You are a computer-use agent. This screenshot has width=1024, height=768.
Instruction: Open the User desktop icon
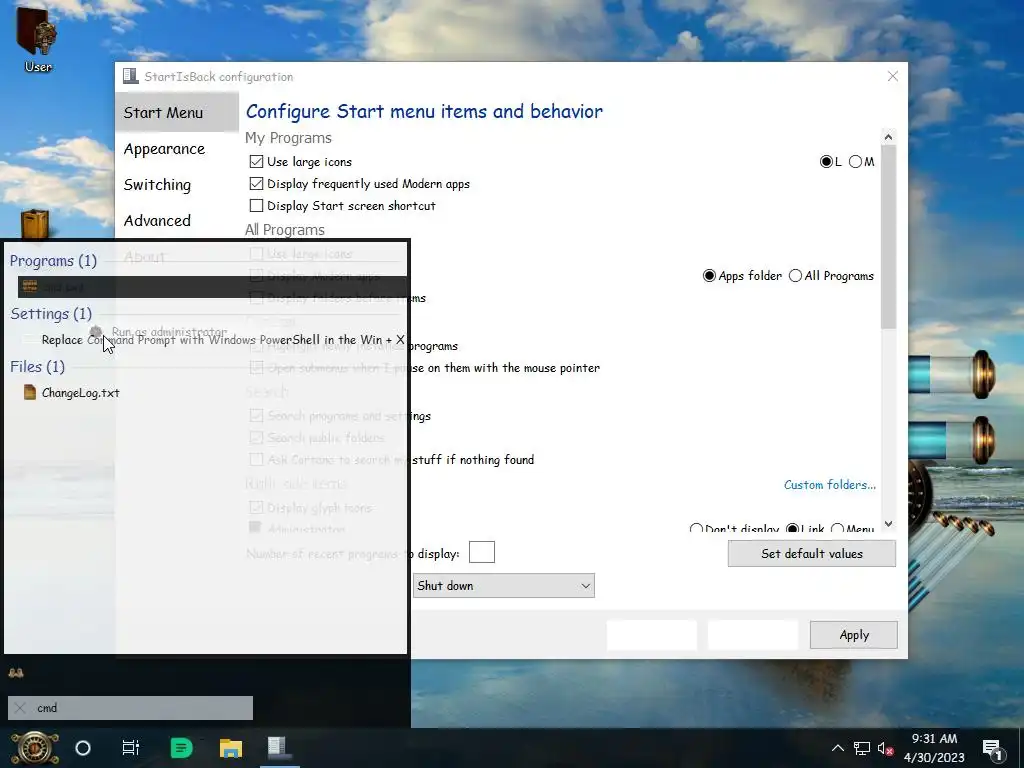click(37, 39)
